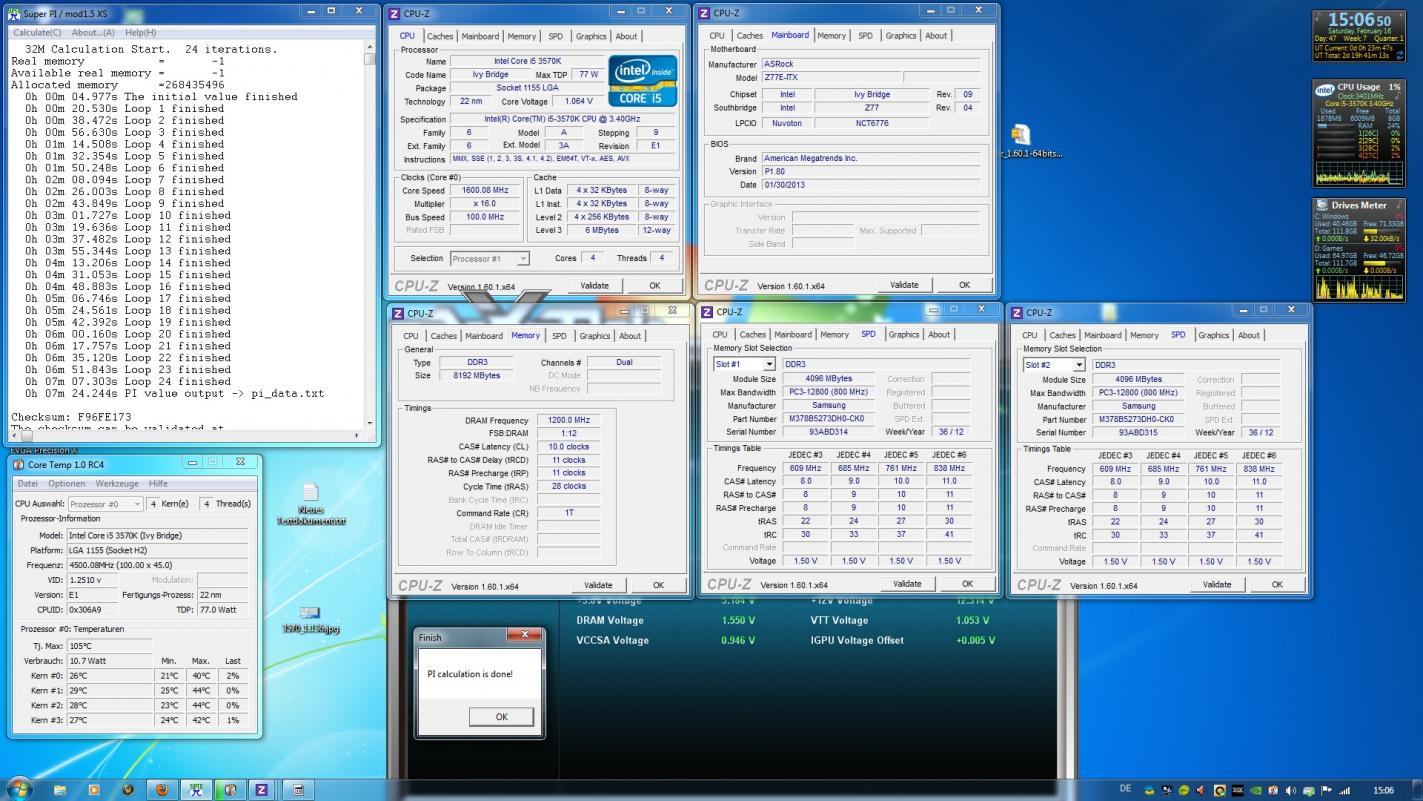Select the 3570 jpg image desktop icon
The height and width of the screenshot is (801, 1423).
[310, 619]
